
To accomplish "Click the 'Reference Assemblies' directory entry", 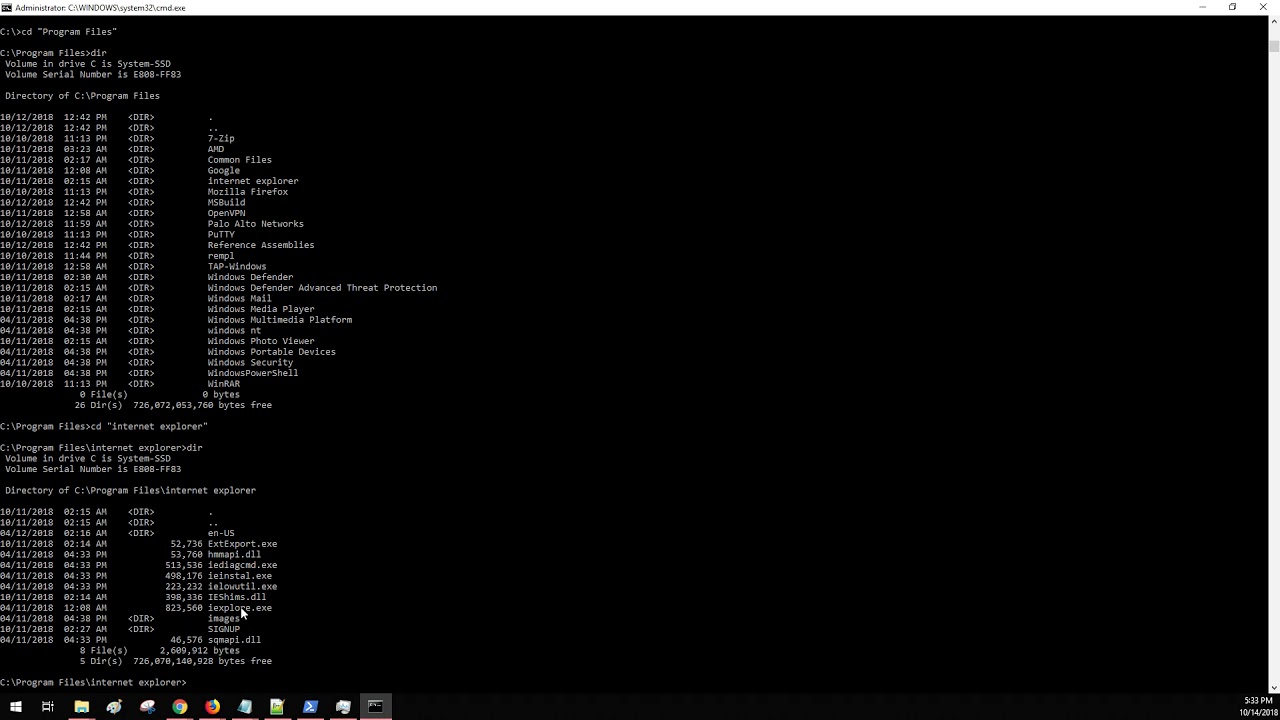I will [261, 245].
